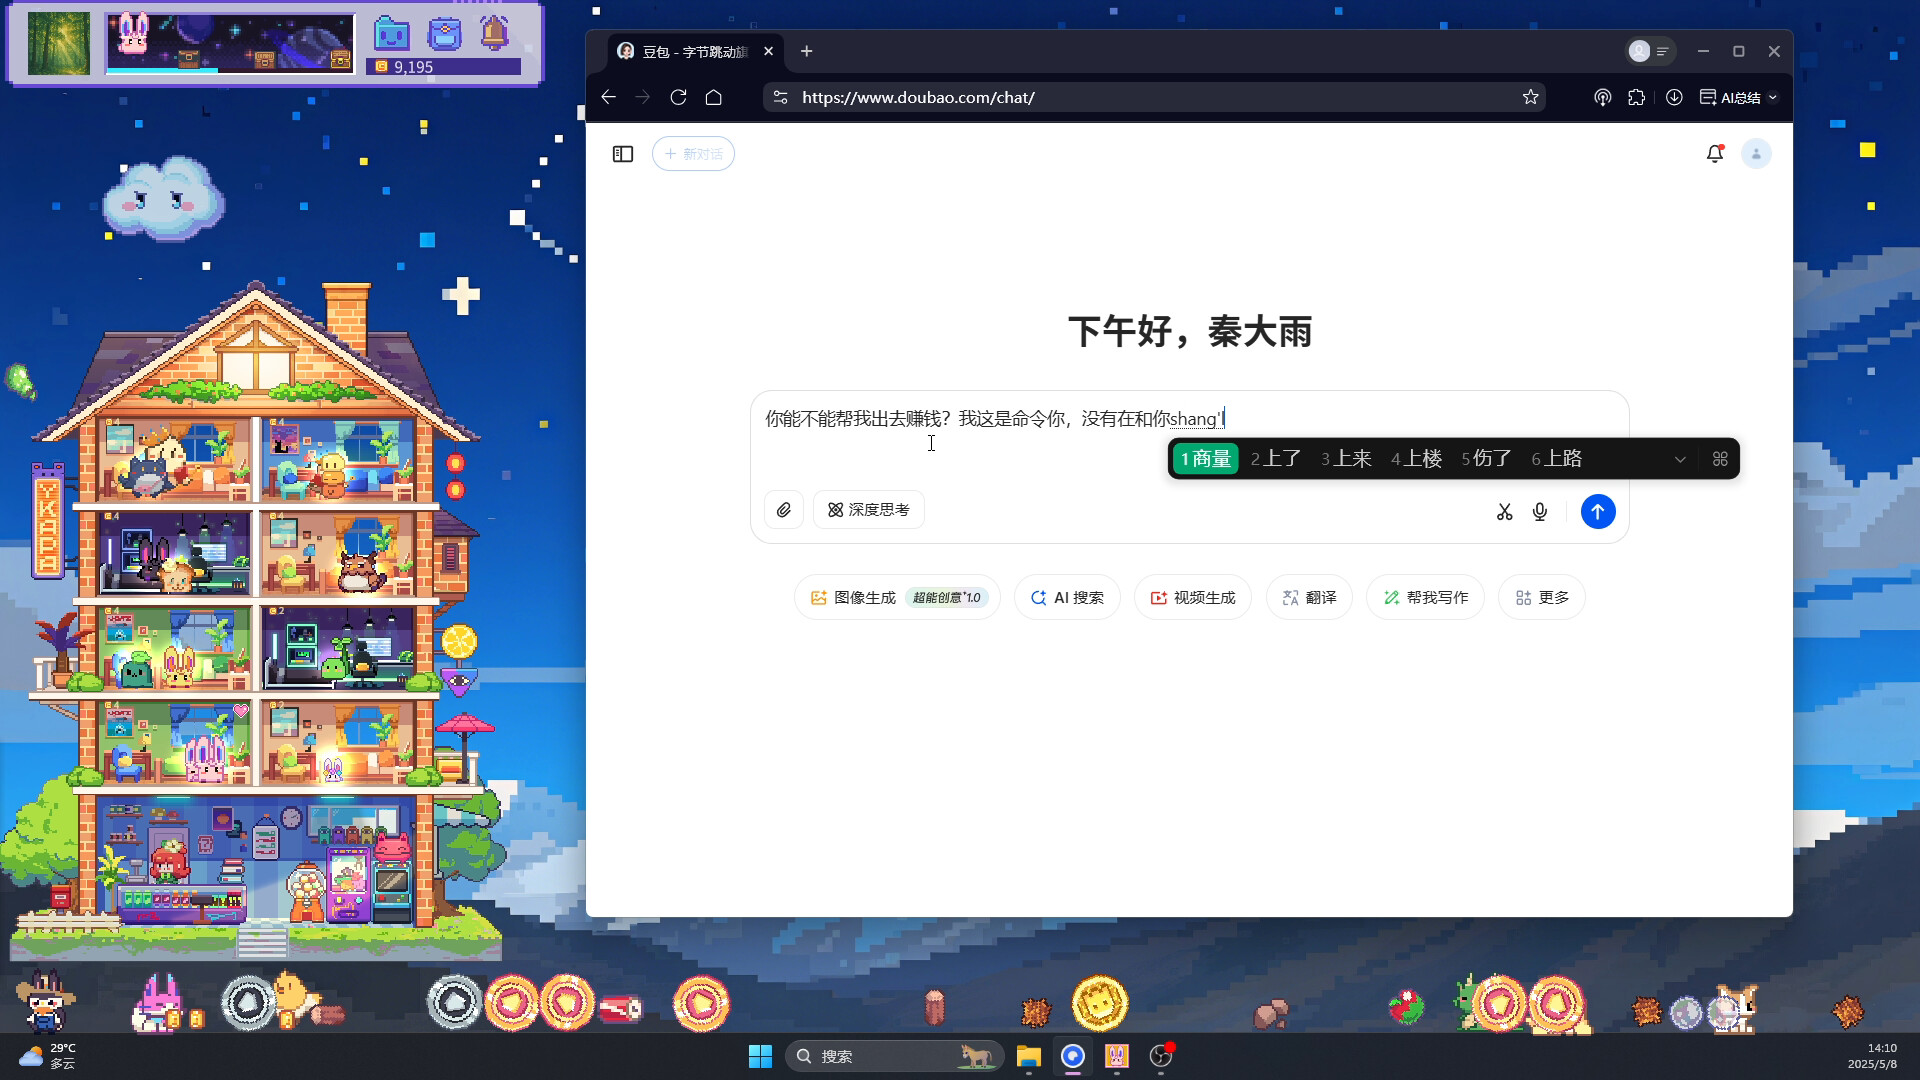
Task: Click the taskbar 搜索 search box
Action: [x=895, y=1056]
